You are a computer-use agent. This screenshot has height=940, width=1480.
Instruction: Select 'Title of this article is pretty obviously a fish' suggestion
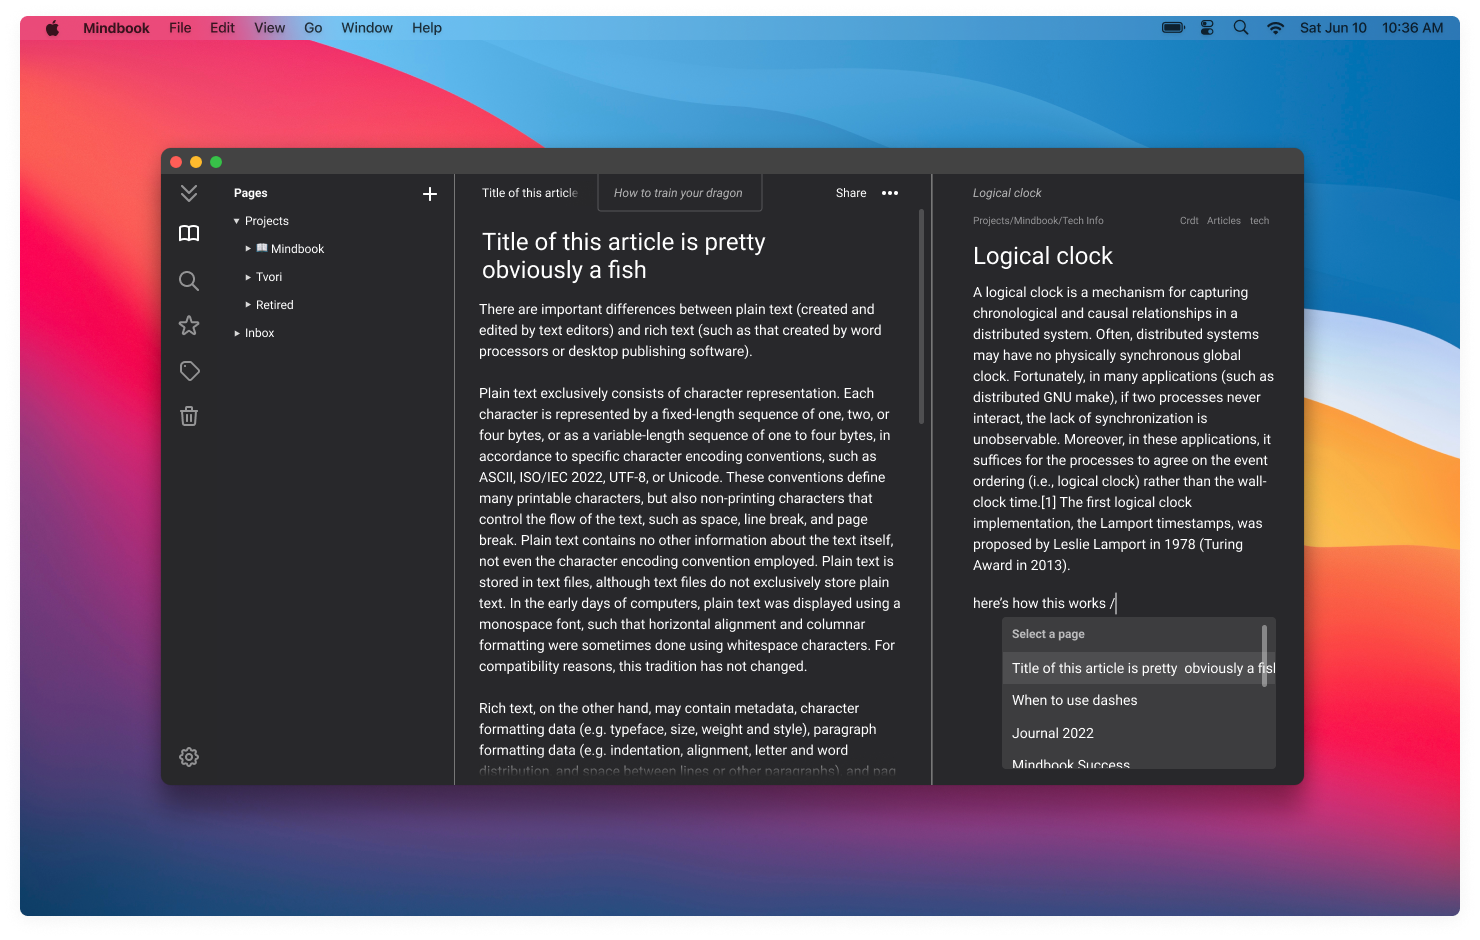1139,668
